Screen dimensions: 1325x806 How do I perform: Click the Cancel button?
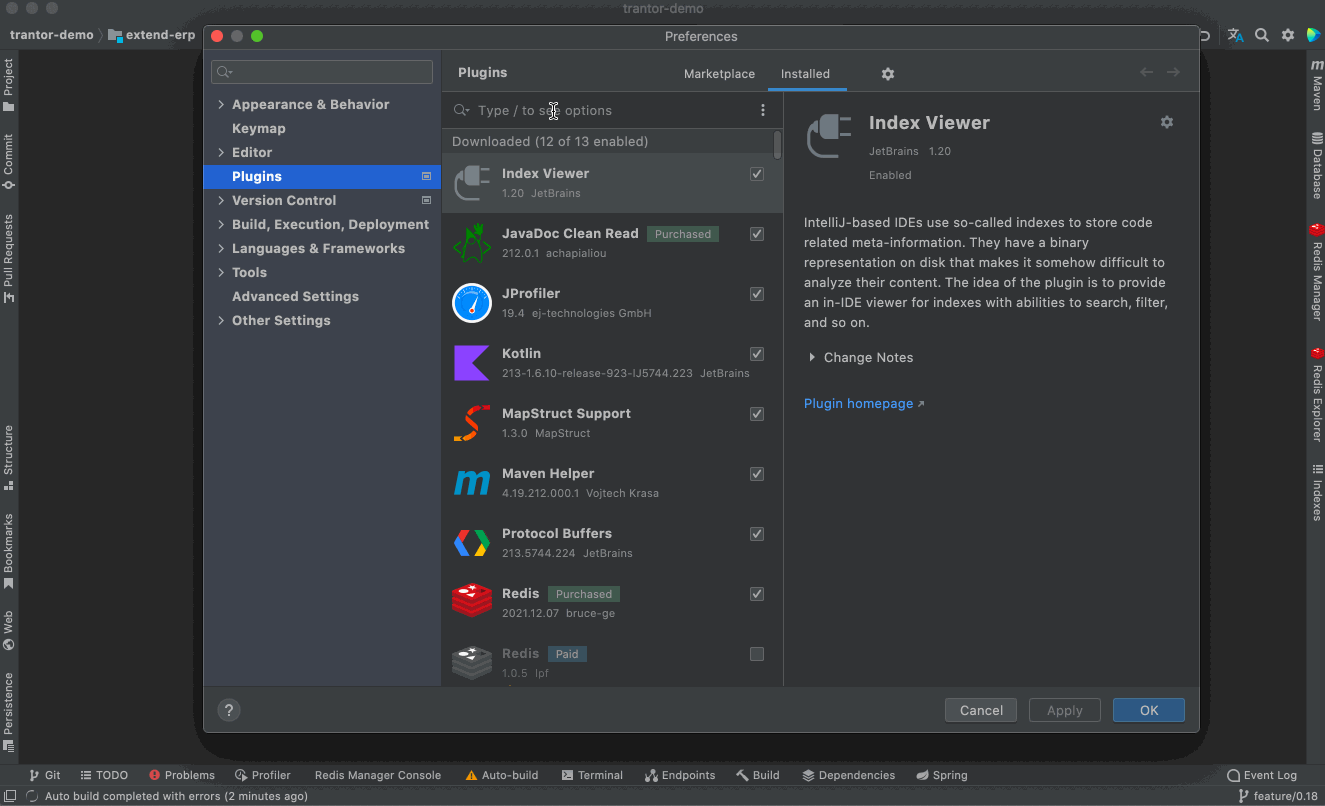[x=981, y=710]
